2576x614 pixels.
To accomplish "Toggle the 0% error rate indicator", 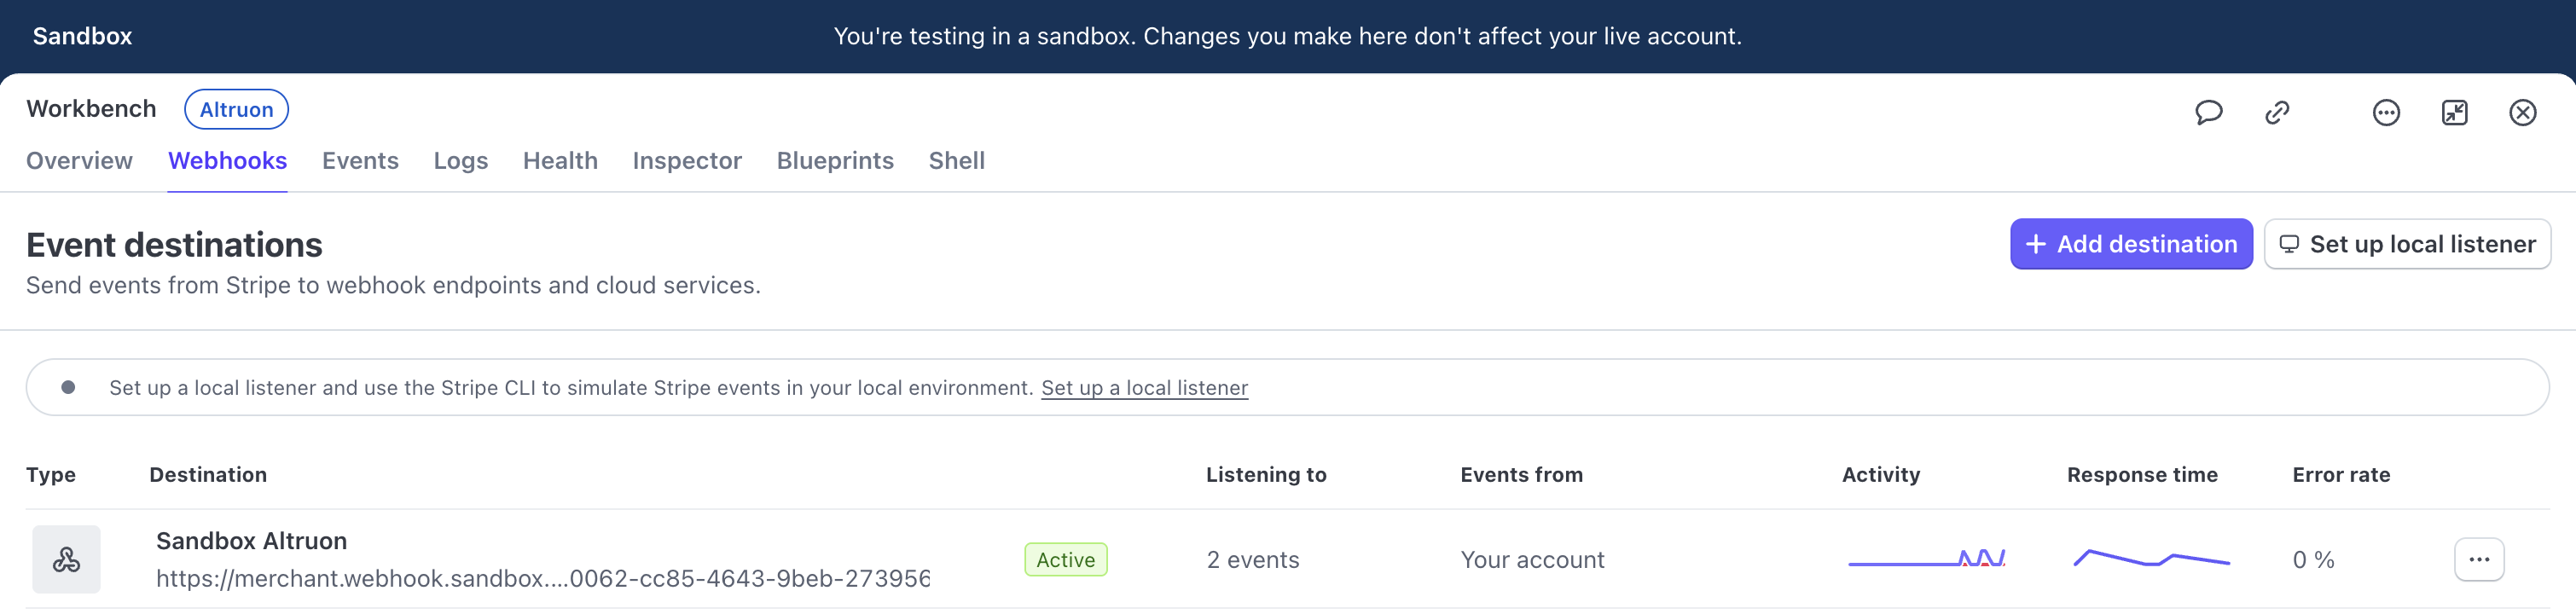I will (x=2313, y=559).
